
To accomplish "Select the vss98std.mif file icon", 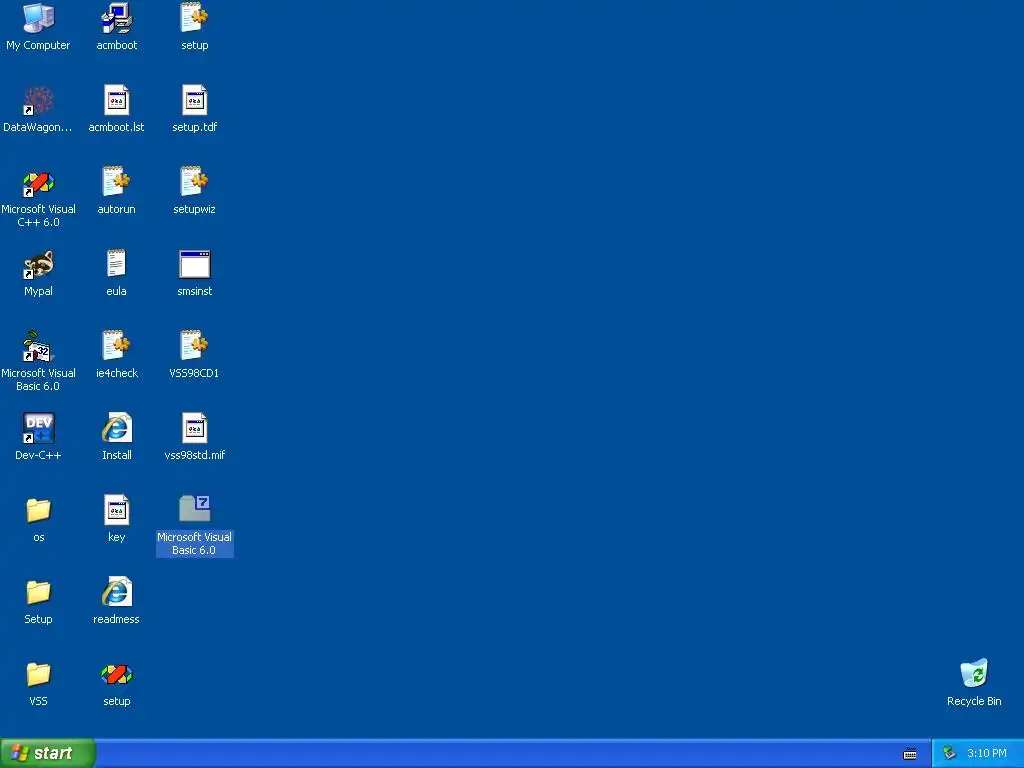I will click(195, 428).
